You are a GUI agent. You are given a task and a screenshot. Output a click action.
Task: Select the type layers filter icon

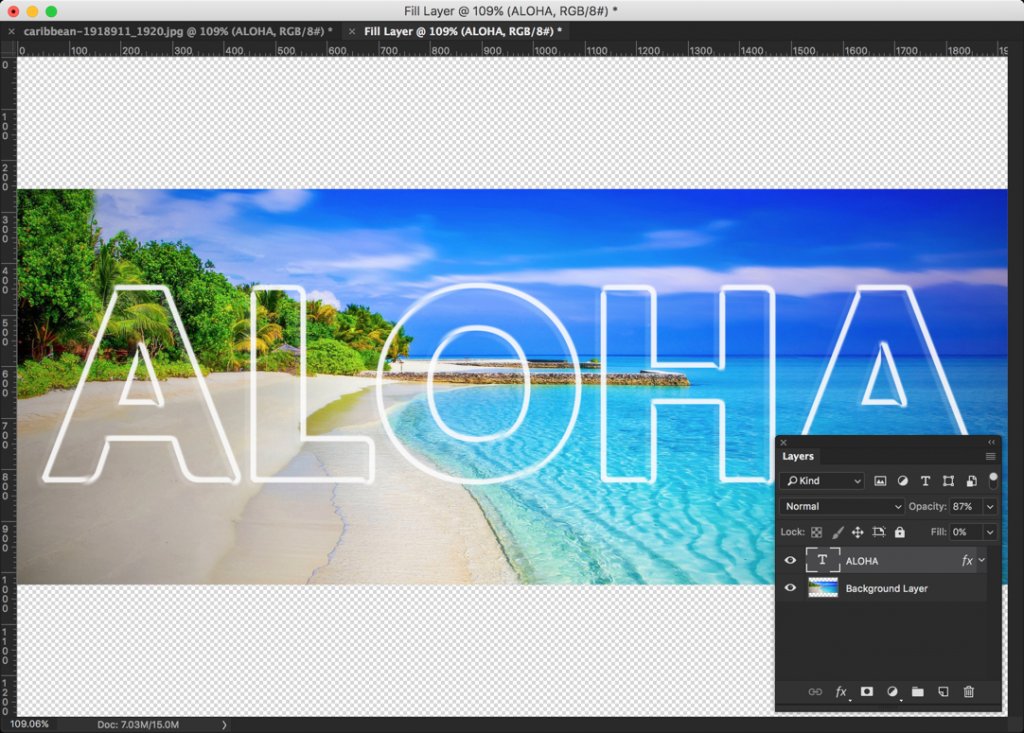pos(925,481)
